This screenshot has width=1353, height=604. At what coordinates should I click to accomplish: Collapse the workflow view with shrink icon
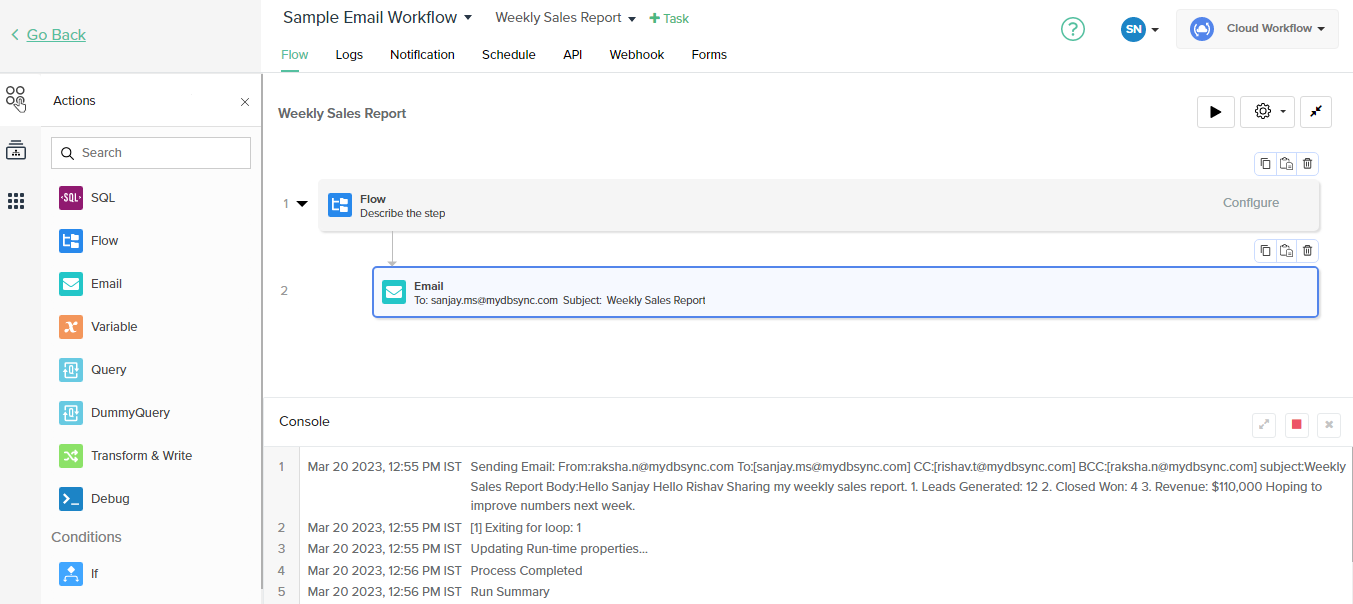coord(1315,112)
